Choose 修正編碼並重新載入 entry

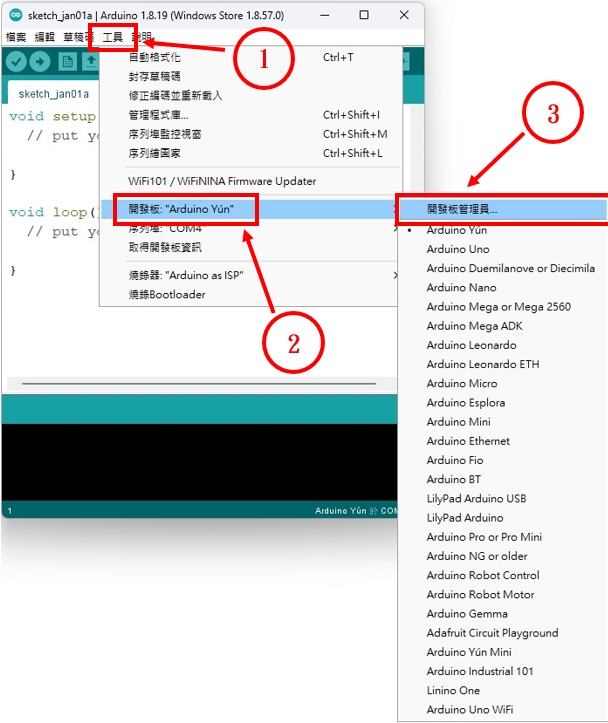click(249, 95)
